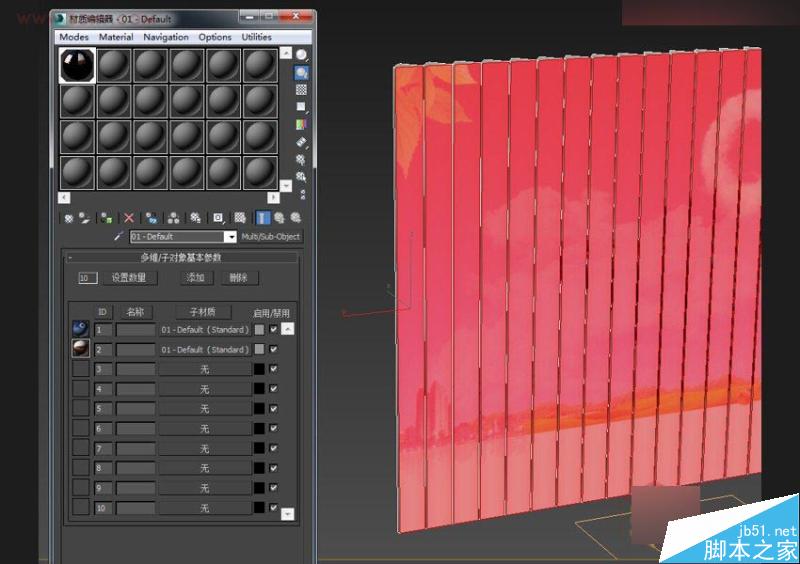Image resolution: width=800 pixels, height=564 pixels.
Task: Click the material count field showing 10
Action: coord(87,278)
